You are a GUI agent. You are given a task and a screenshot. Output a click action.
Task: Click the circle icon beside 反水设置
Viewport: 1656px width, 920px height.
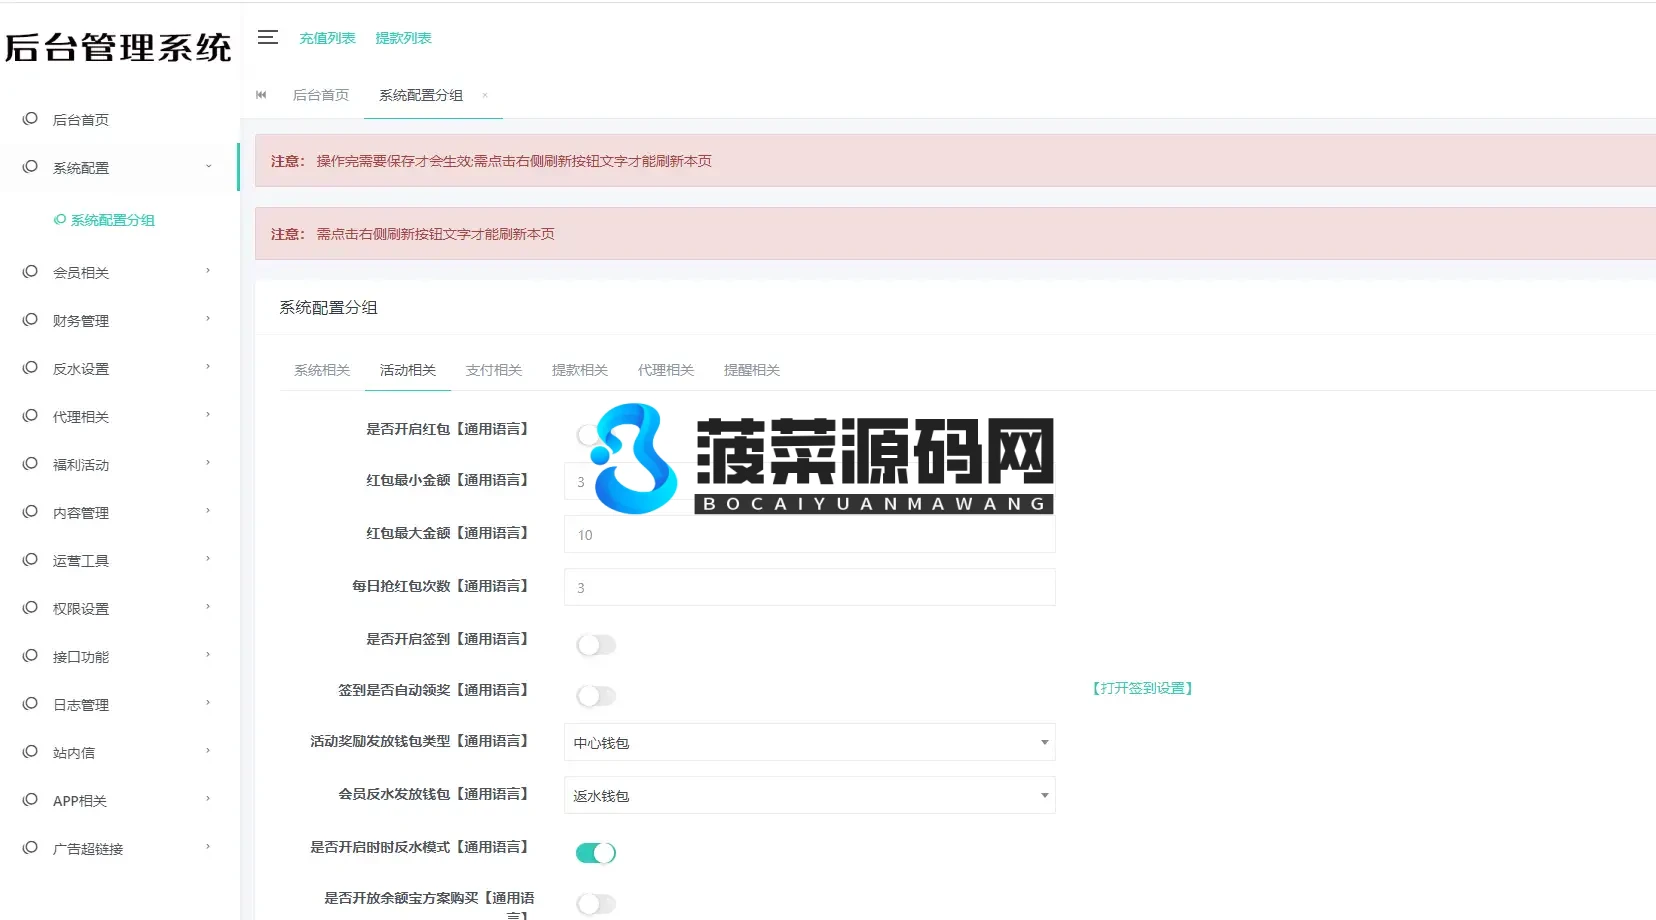[x=30, y=367]
